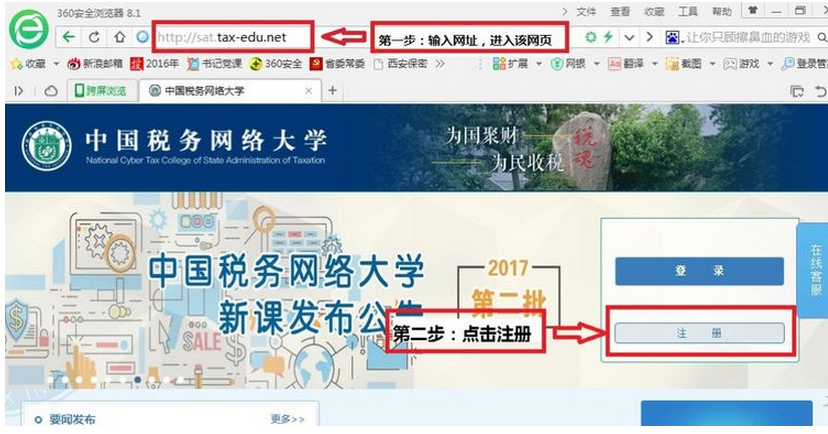The width and height of the screenshot is (828, 434).
Task: Click the 网银 online banking icon
Action: click(557, 64)
